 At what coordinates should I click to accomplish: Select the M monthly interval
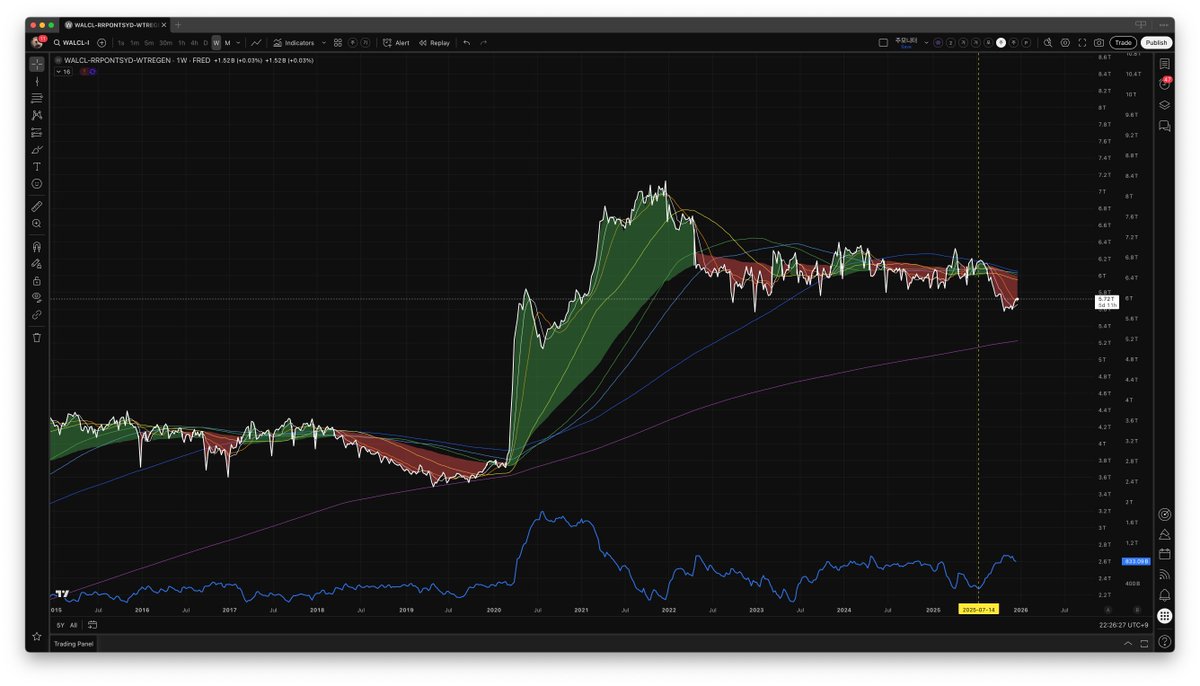coord(227,43)
